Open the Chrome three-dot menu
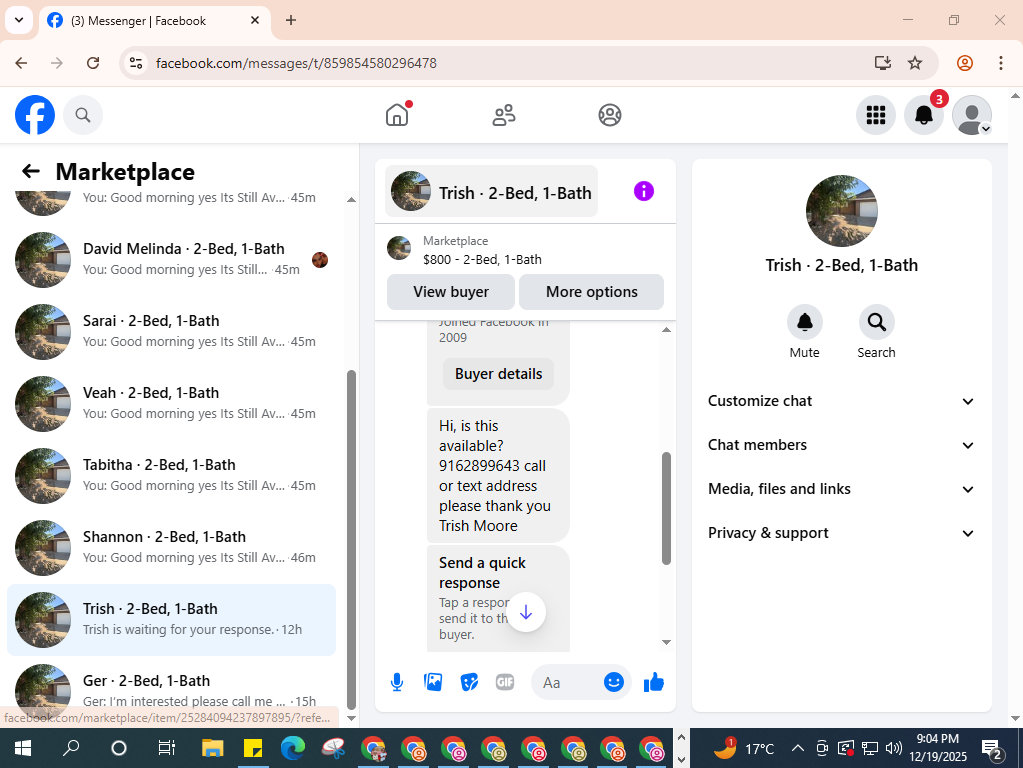Screen dimensions: 1023x768 [1001, 63]
